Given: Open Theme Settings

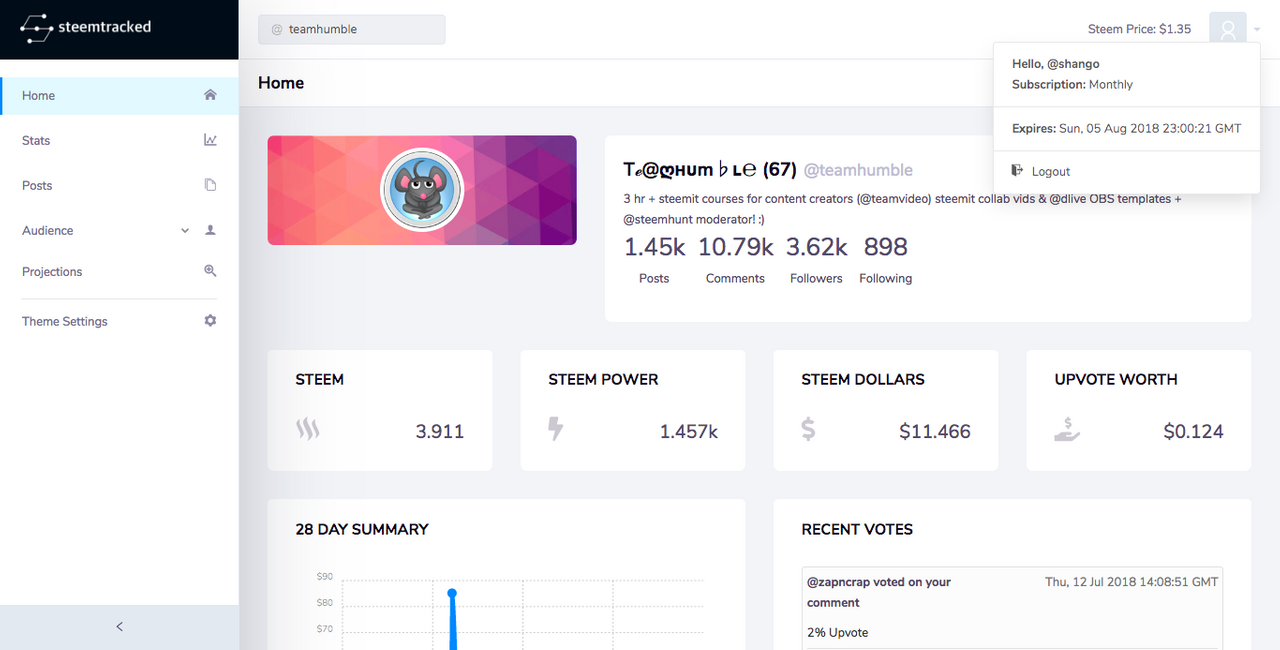Looking at the screenshot, I should pos(119,321).
